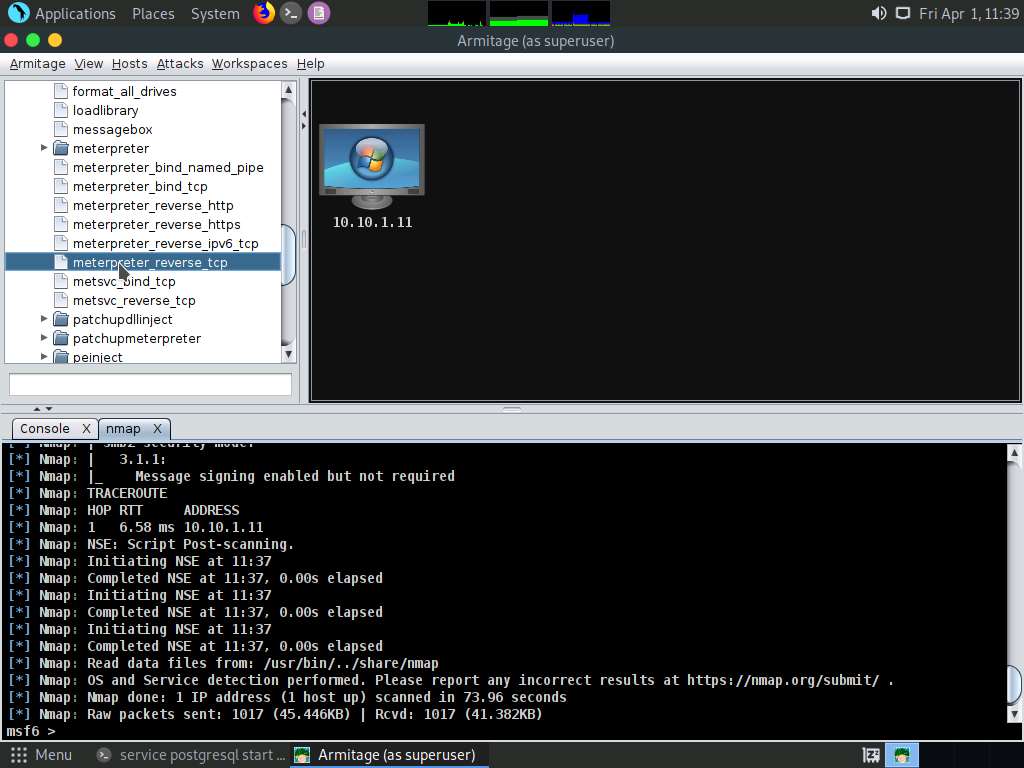The width and height of the screenshot is (1024, 768).
Task: Click the module search input field
Action: coord(150,384)
